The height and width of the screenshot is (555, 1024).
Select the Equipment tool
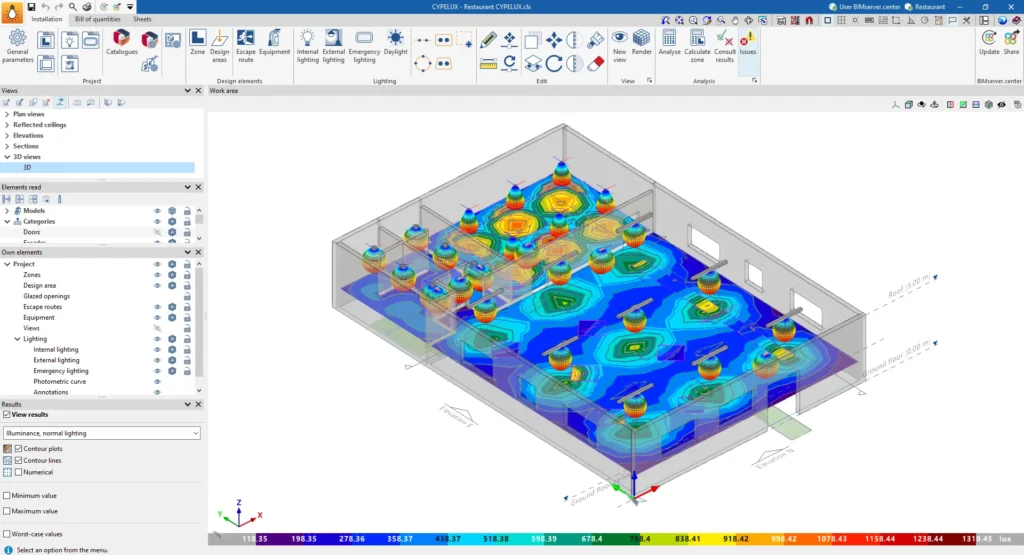point(274,42)
